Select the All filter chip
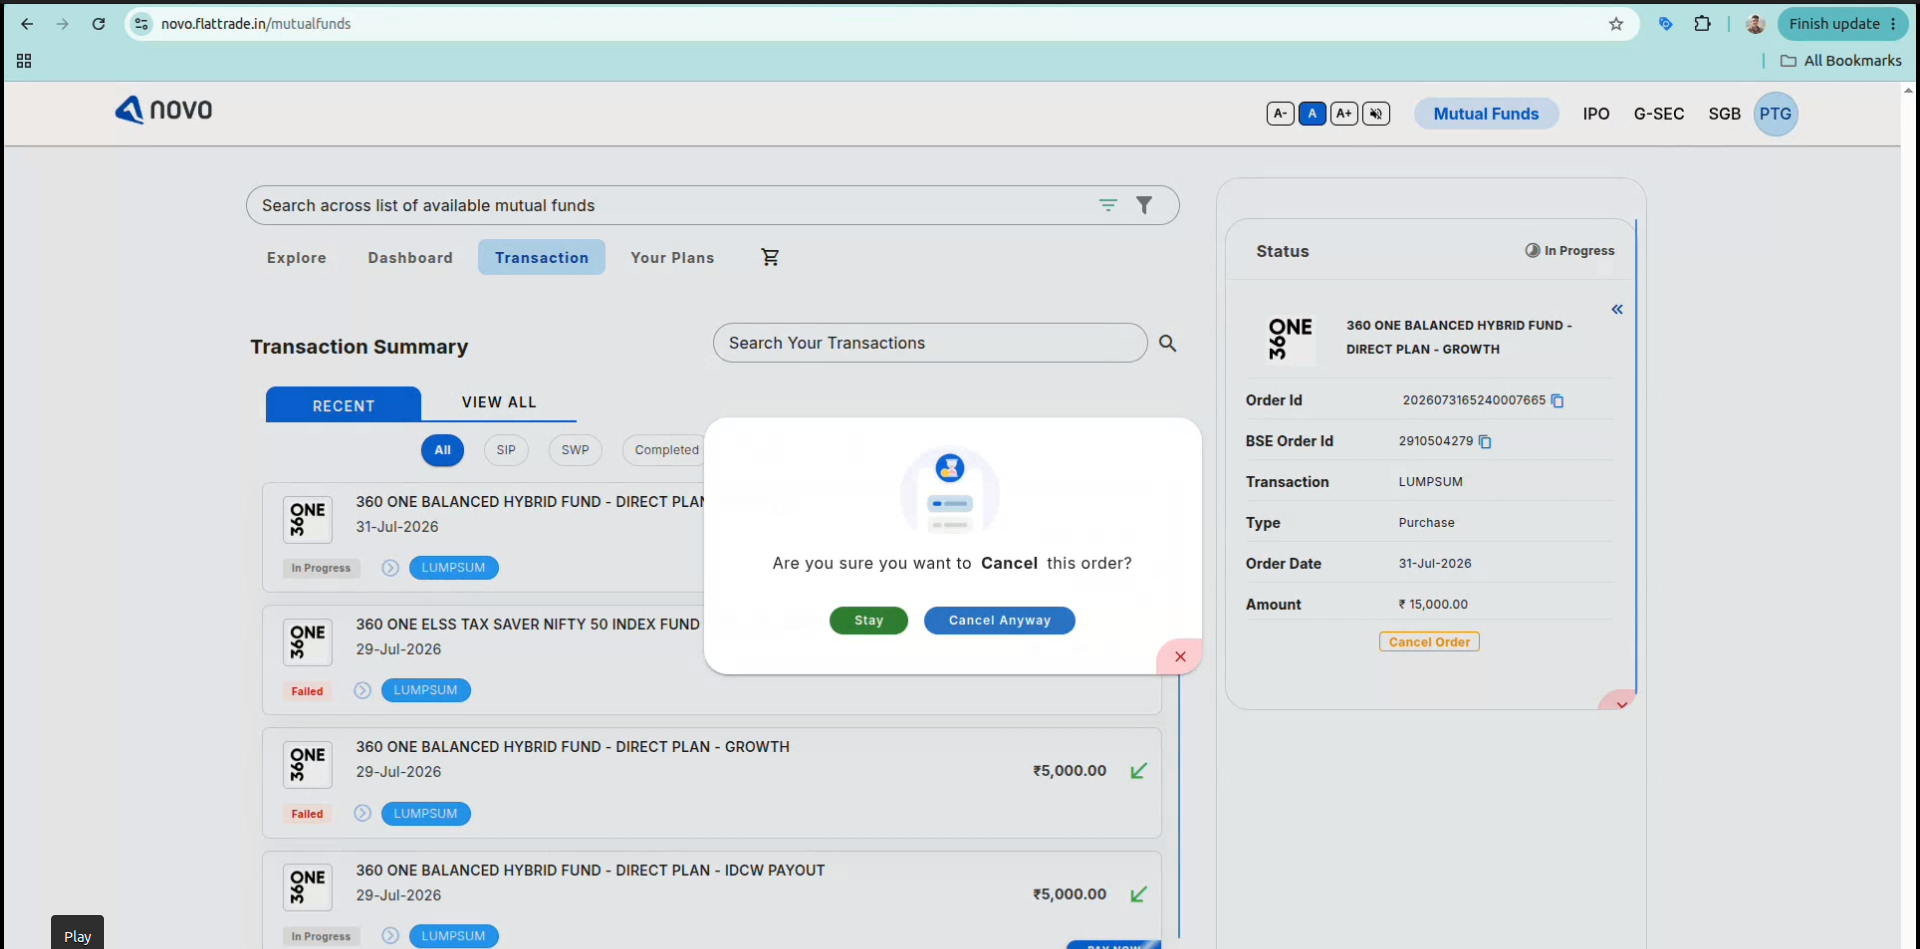Viewport: 1920px width, 949px height. pyautogui.click(x=443, y=450)
